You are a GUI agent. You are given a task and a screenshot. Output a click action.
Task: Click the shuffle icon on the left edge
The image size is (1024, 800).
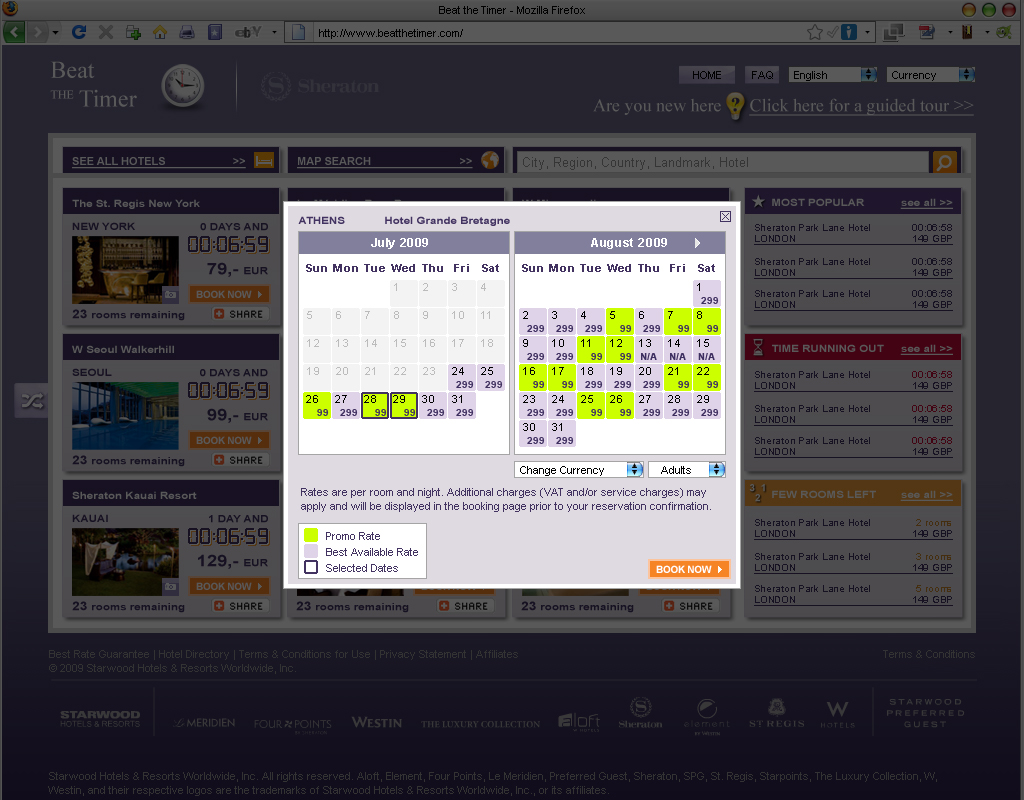32,400
